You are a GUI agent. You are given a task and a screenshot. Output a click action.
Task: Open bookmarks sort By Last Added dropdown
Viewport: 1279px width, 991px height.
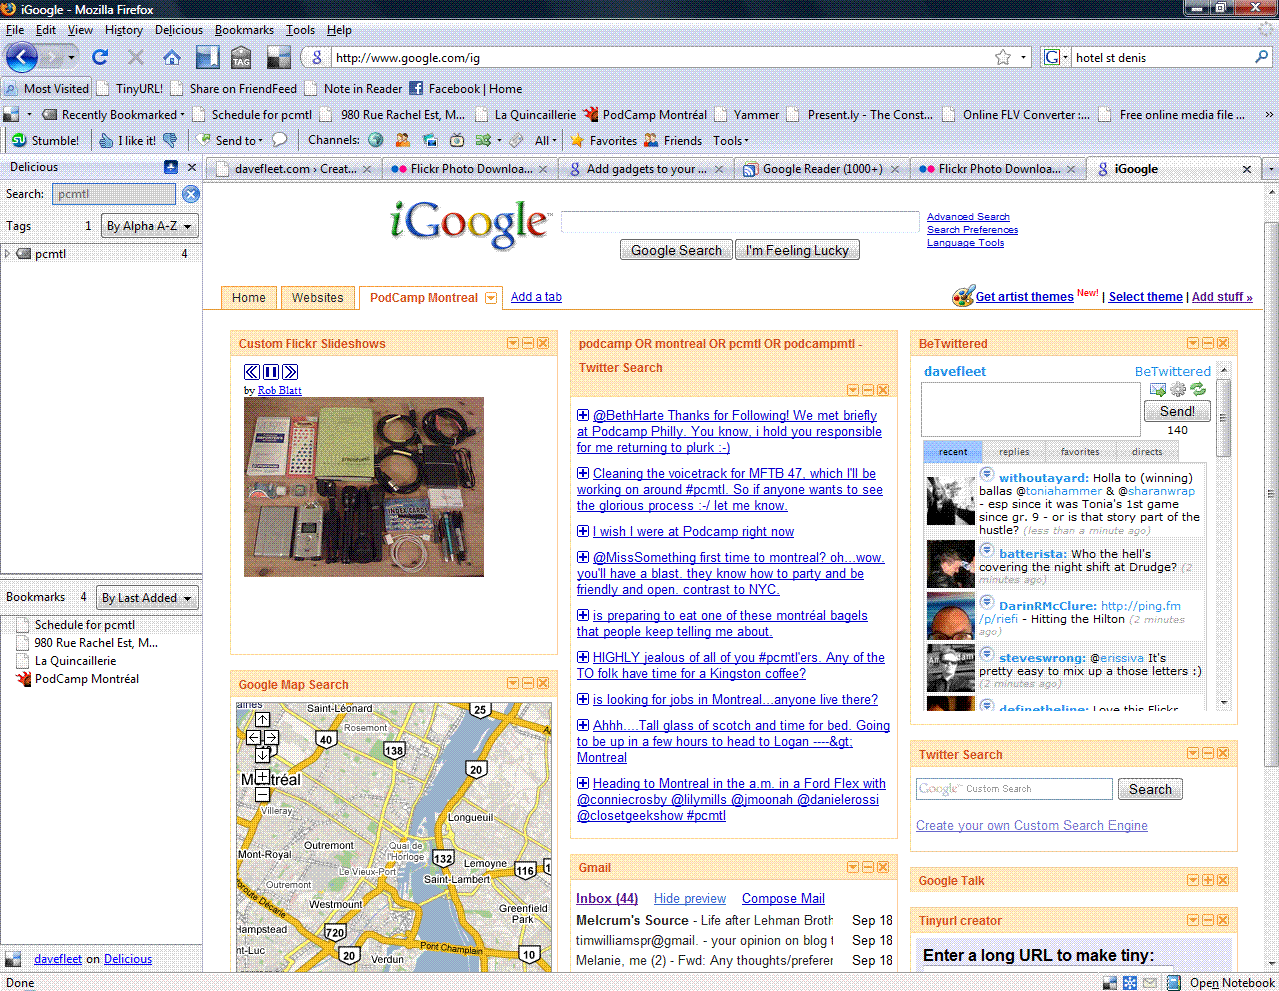pyautogui.click(x=148, y=598)
